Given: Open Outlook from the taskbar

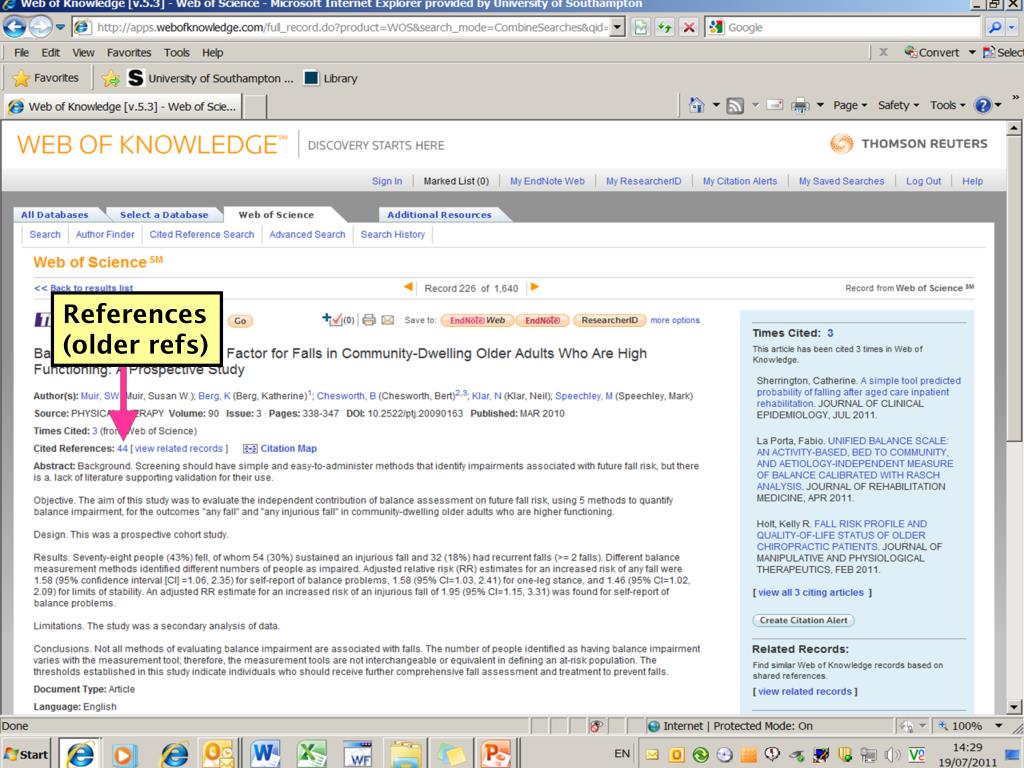Looking at the screenshot, I should [217, 754].
